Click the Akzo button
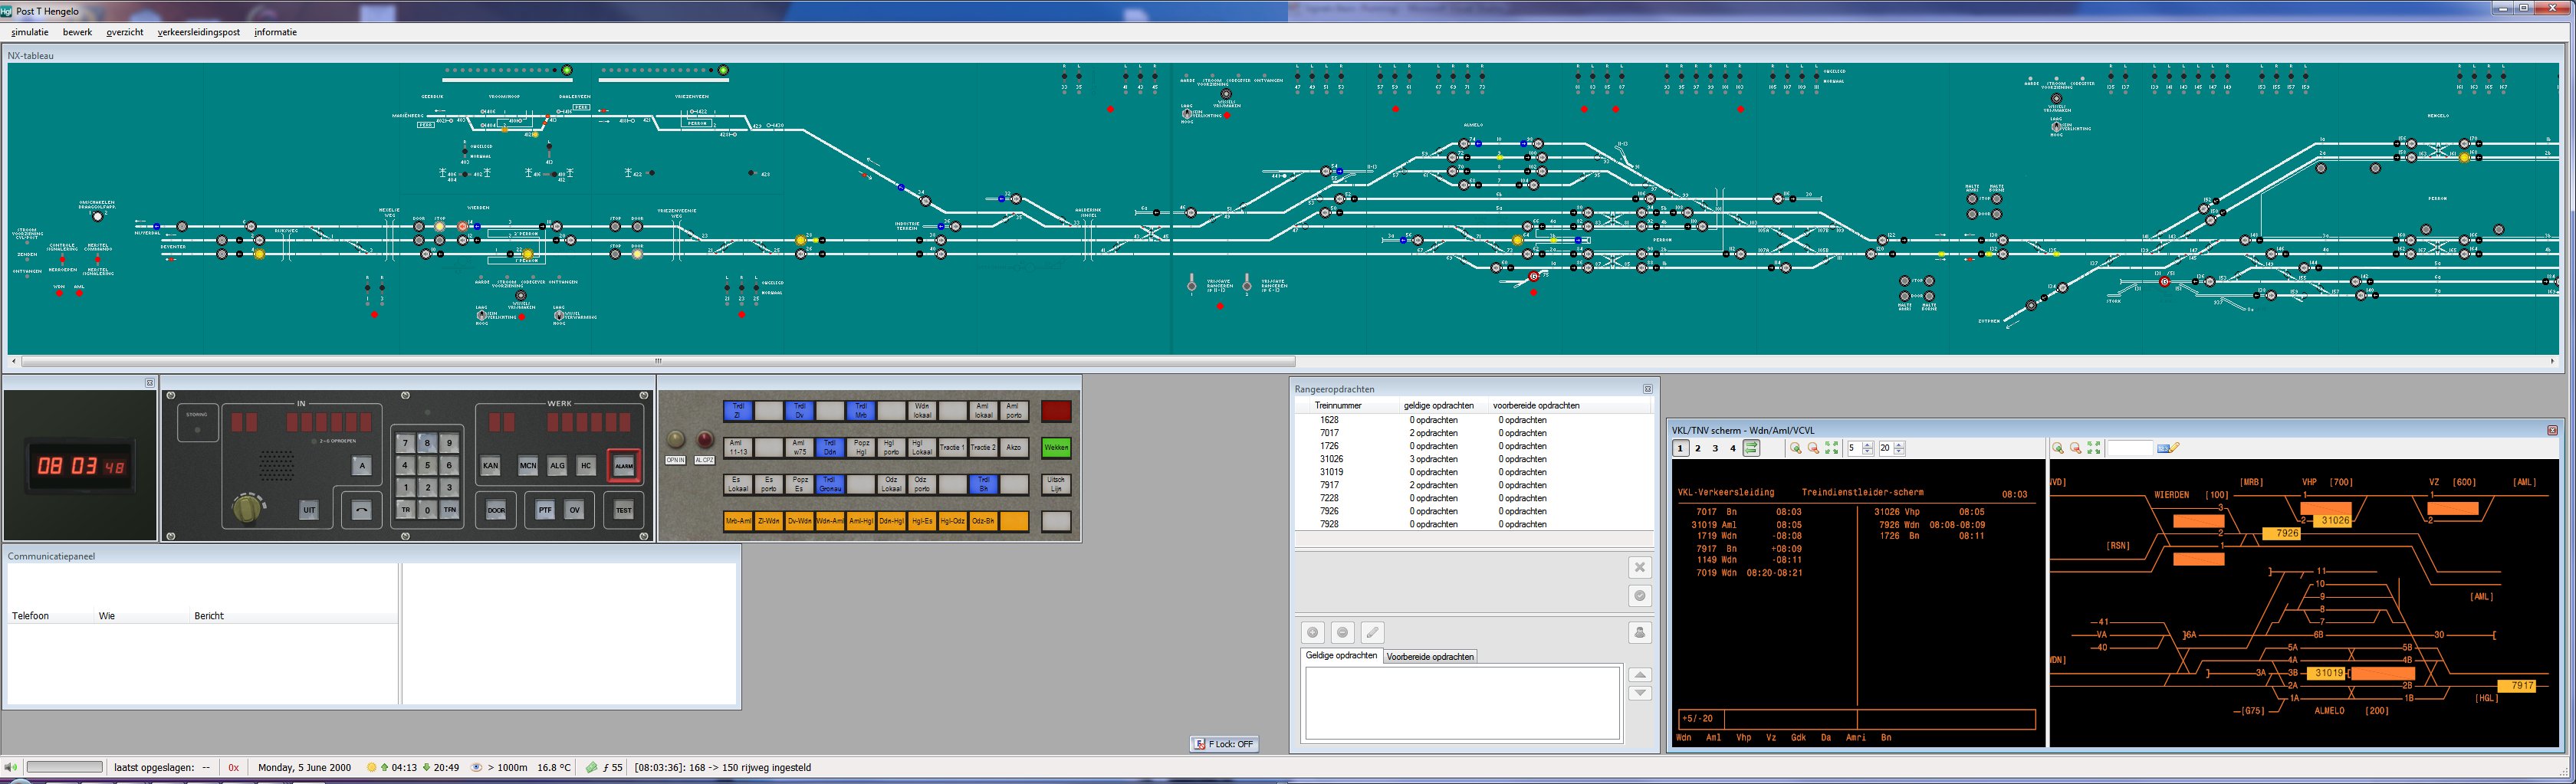 coord(1014,448)
